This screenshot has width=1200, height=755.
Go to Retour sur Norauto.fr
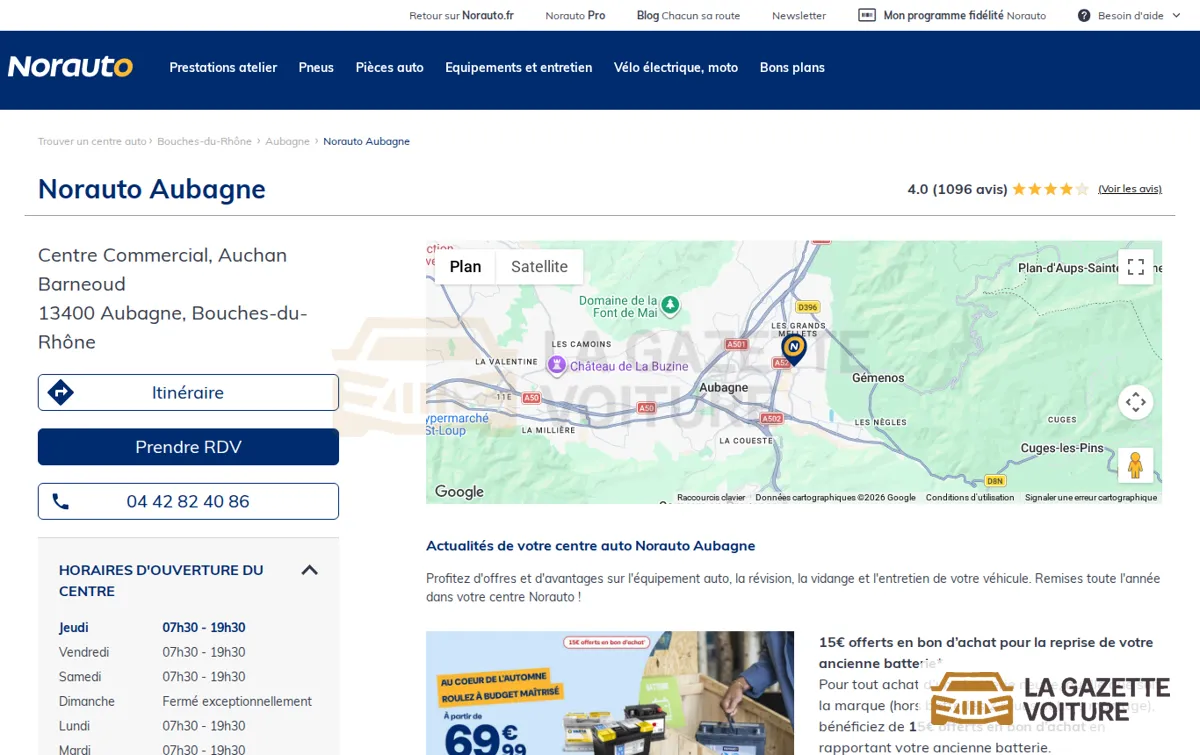(x=461, y=15)
